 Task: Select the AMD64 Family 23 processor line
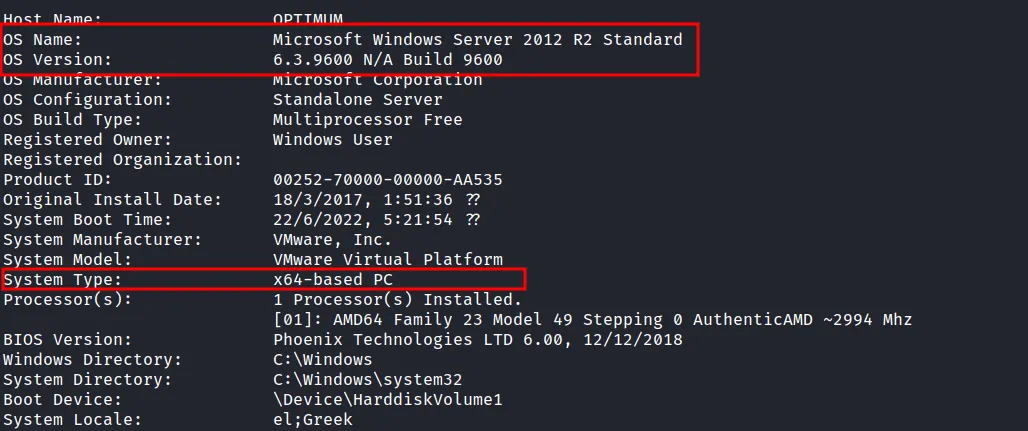click(592, 320)
